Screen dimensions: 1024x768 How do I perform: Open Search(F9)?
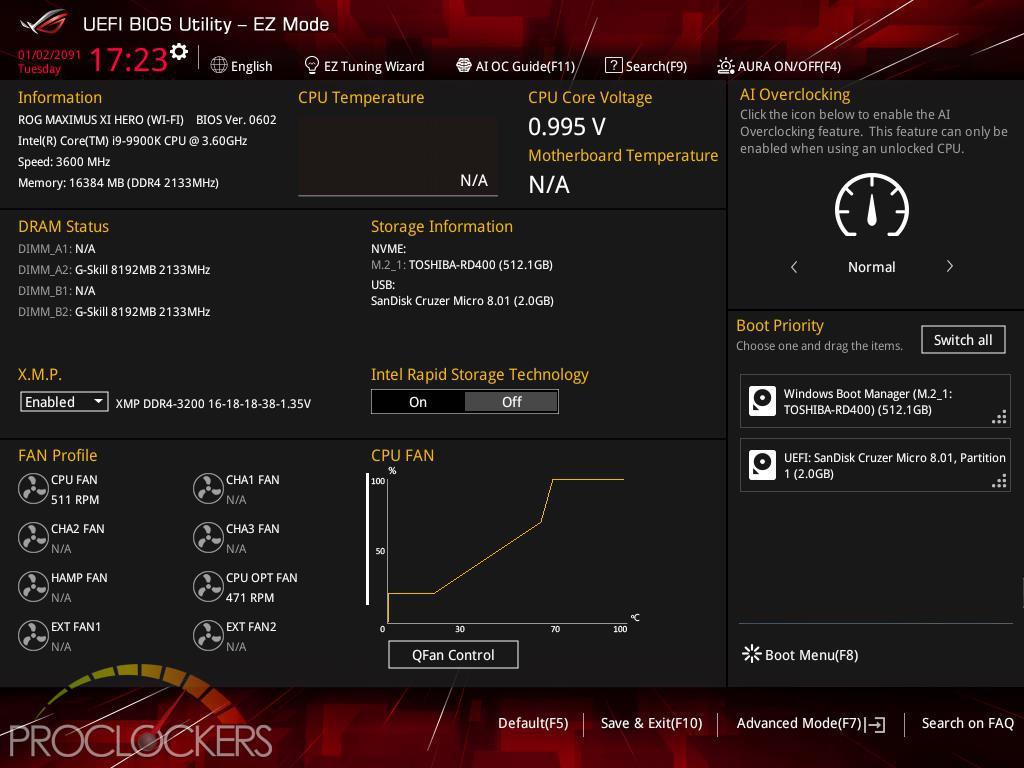(647, 66)
